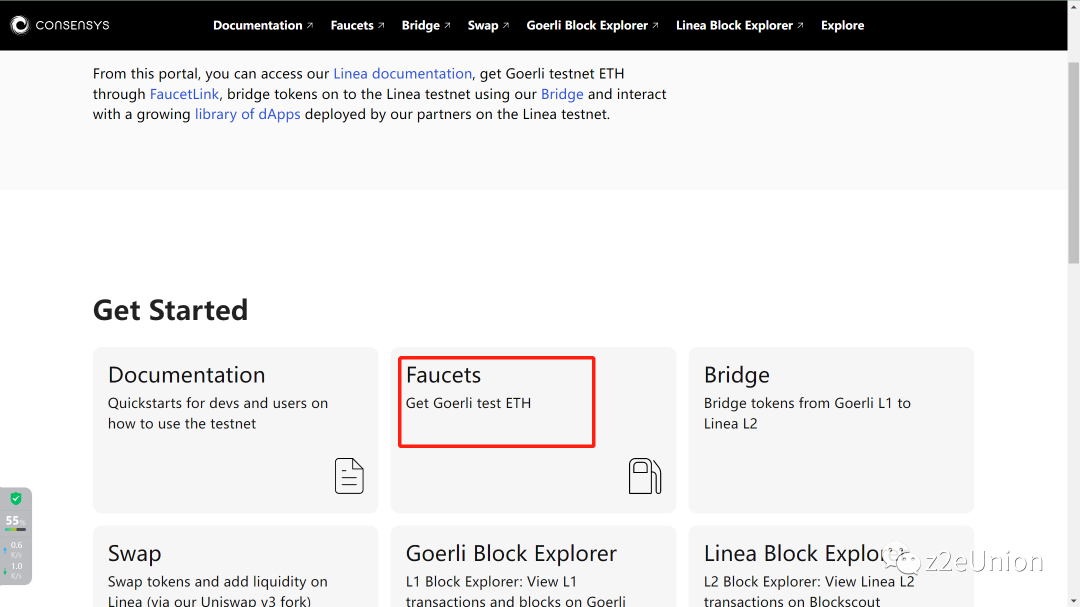The height and width of the screenshot is (607, 1080).
Task: Click the green shield icon on left widget
Action: [x=16, y=499]
